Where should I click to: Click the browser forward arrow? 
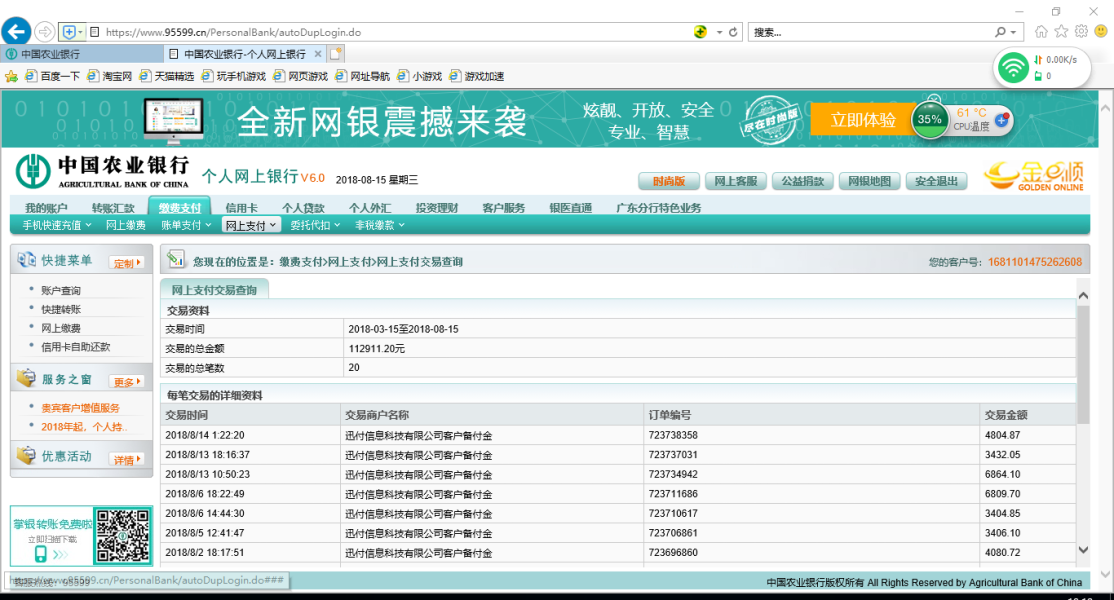click(45, 32)
